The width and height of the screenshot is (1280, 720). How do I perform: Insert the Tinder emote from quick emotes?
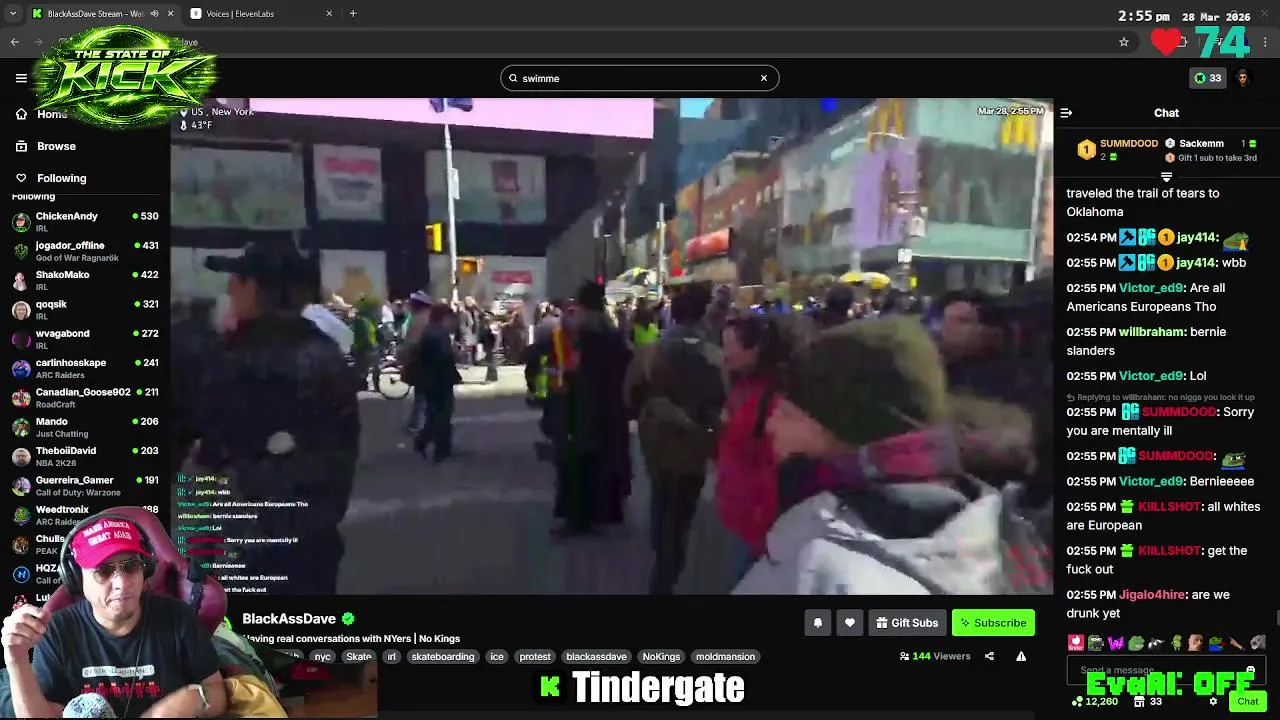click(1076, 642)
